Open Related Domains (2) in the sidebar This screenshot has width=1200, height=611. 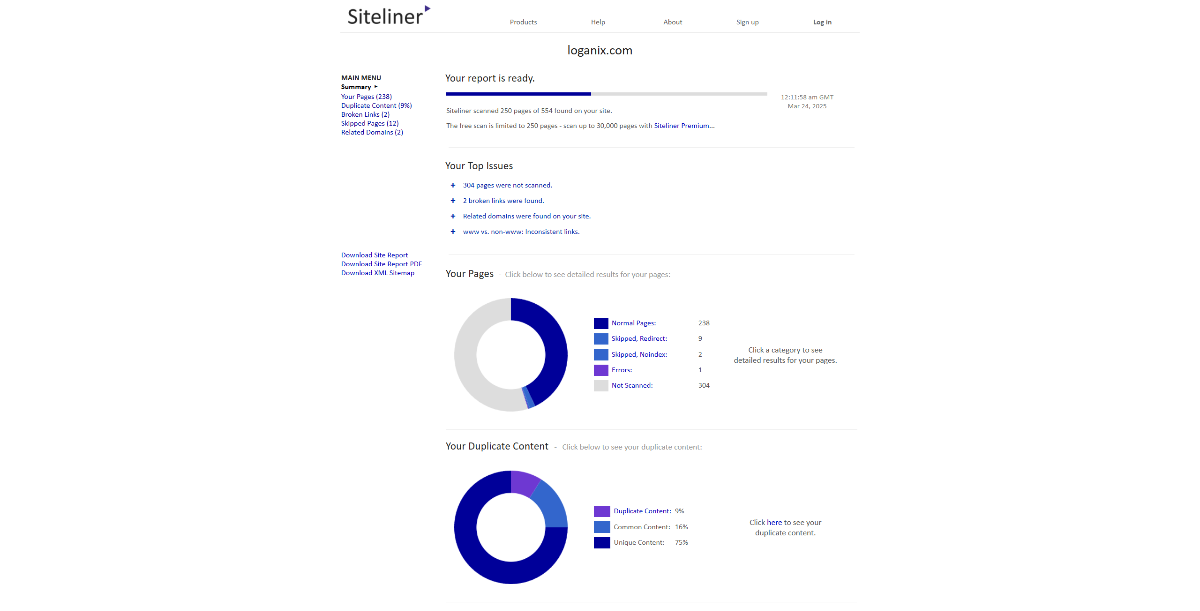click(x=372, y=132)
